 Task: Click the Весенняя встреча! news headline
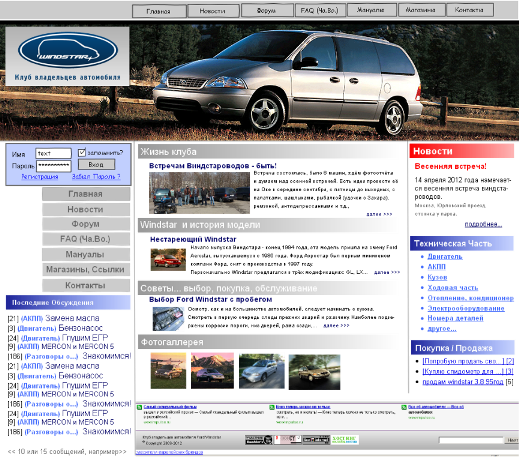coord(450,166)
